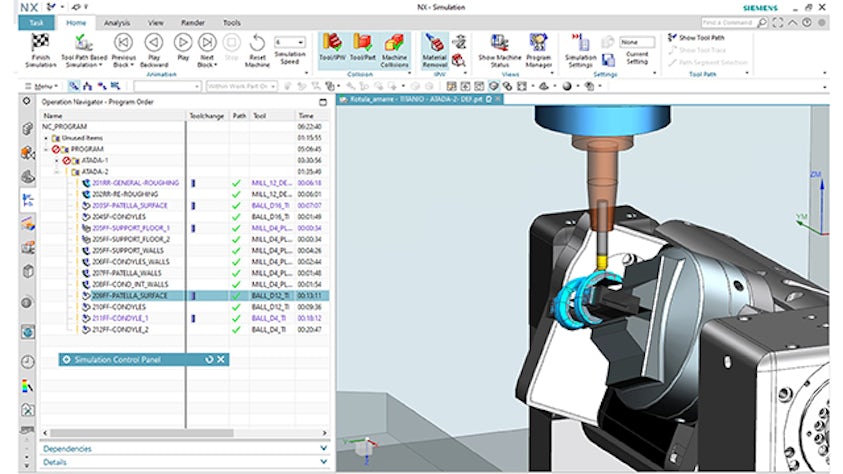Select operation 201RR-GENERAL-ROUGHING
Viewport: 843px width, 474px height.
click(135, 183)
